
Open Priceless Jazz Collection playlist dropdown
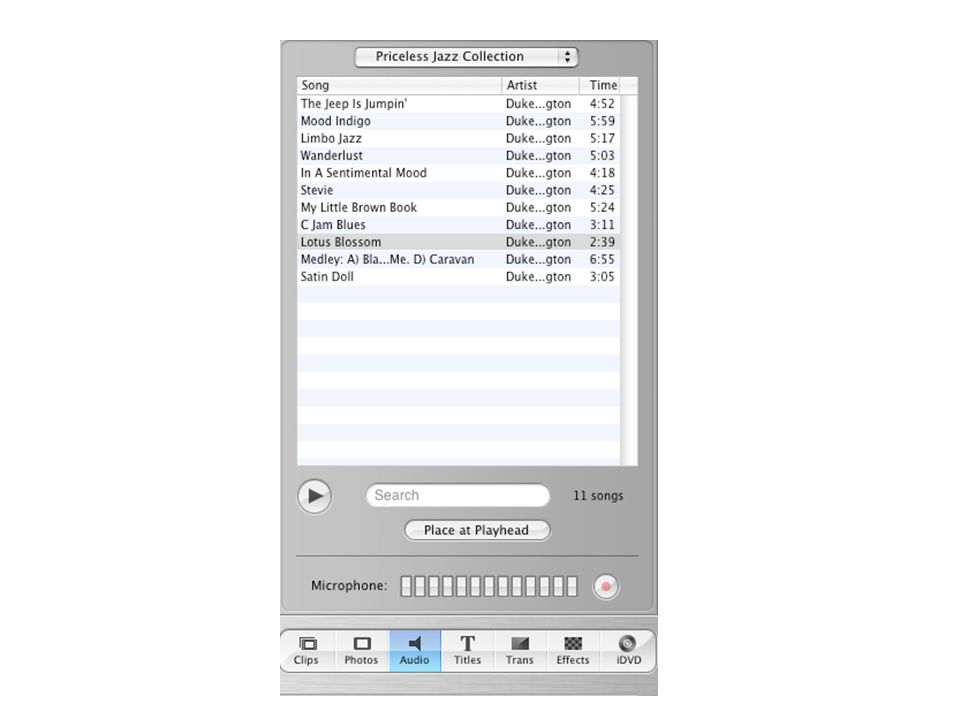point(466,57)
